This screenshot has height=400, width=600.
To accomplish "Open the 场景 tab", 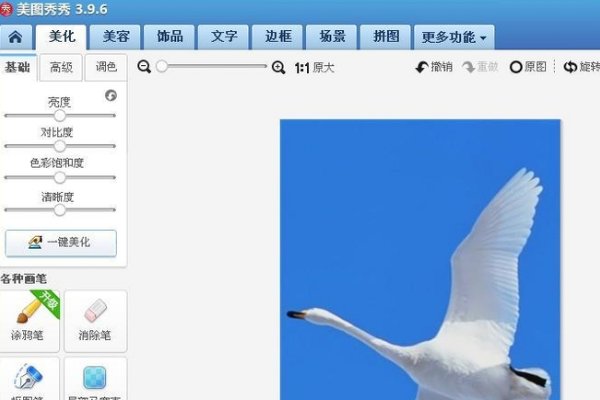I will pyautogui.click(x=332, y=37).
